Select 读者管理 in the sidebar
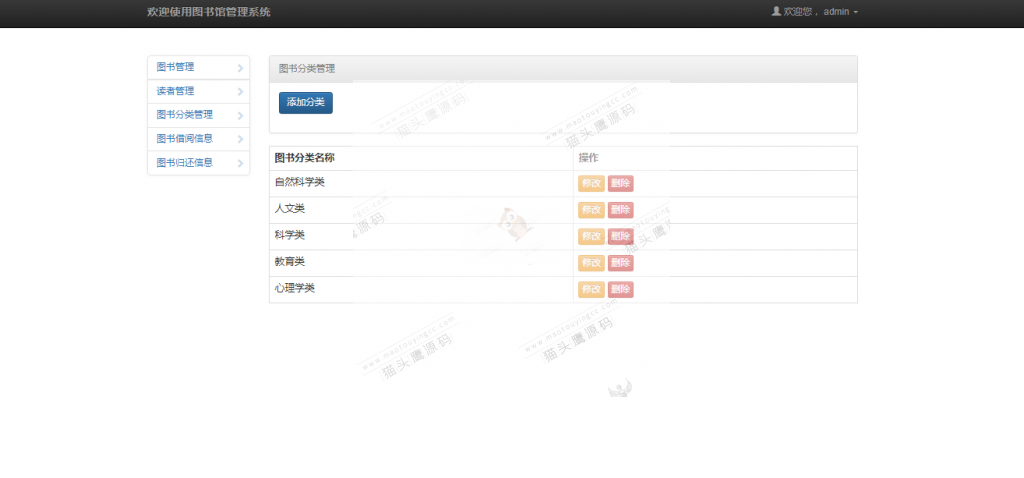The width and height of the screenshot is (1024, 478). [176, 91]
